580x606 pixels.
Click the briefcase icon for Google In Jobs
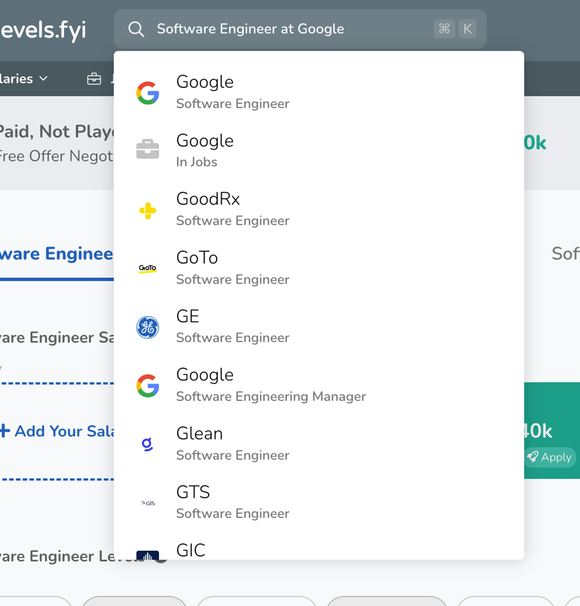coord(148,149)
